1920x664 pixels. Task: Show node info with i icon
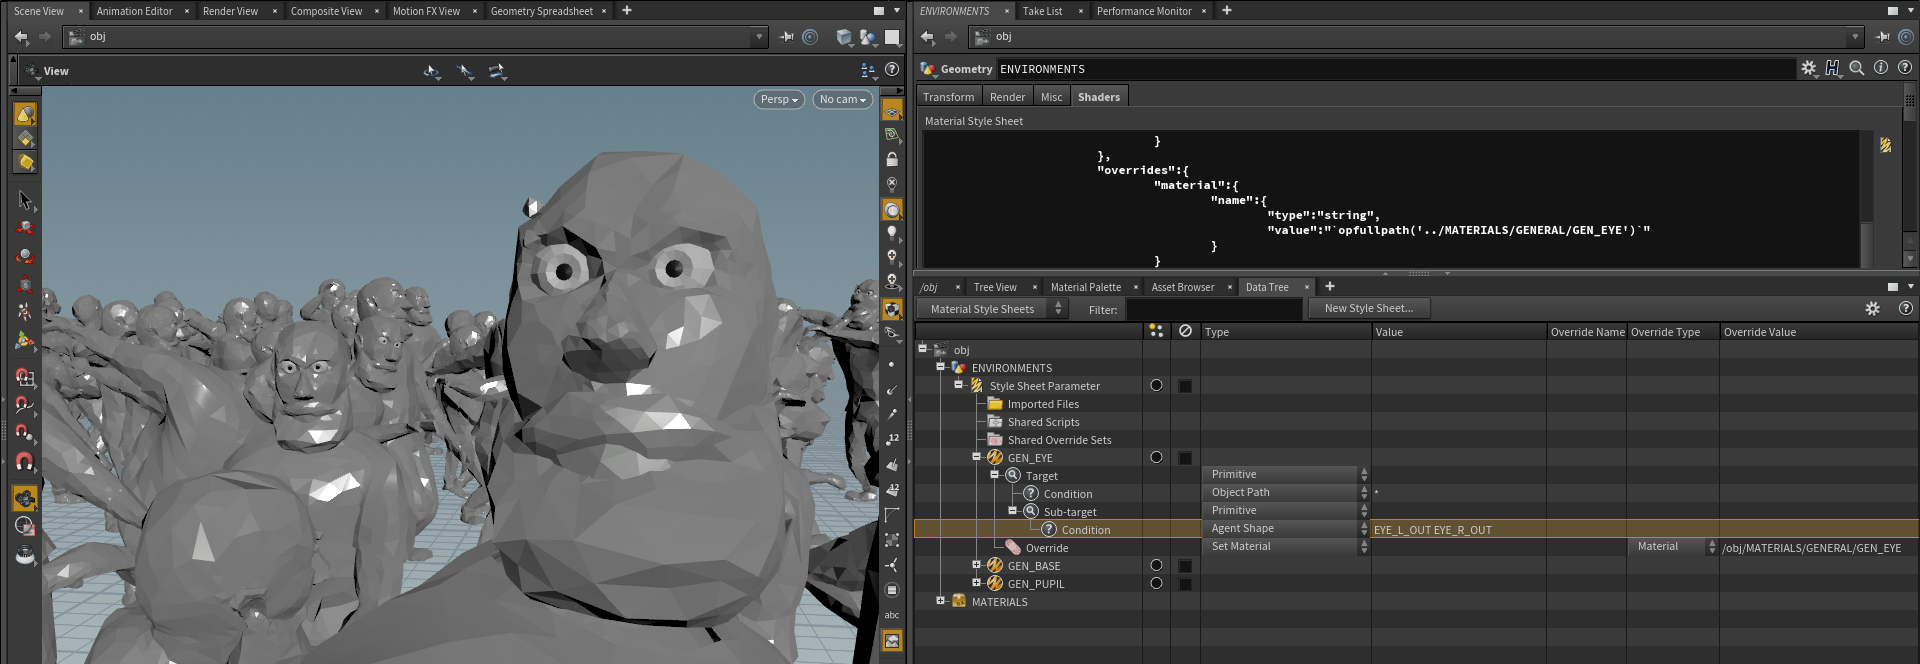point(1880,68)
